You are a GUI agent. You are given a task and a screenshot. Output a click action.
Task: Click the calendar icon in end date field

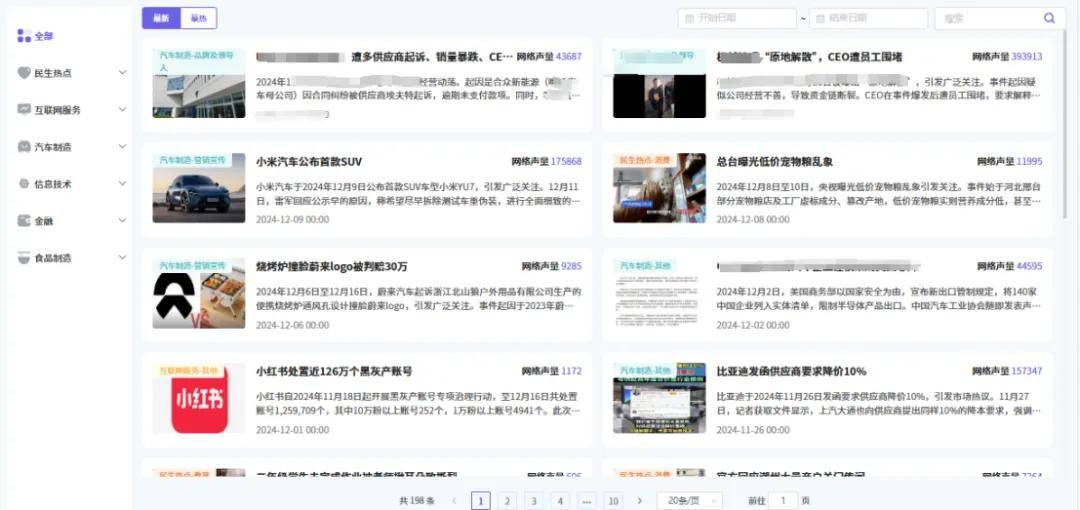pyautogui.click(x=820, y=19)
